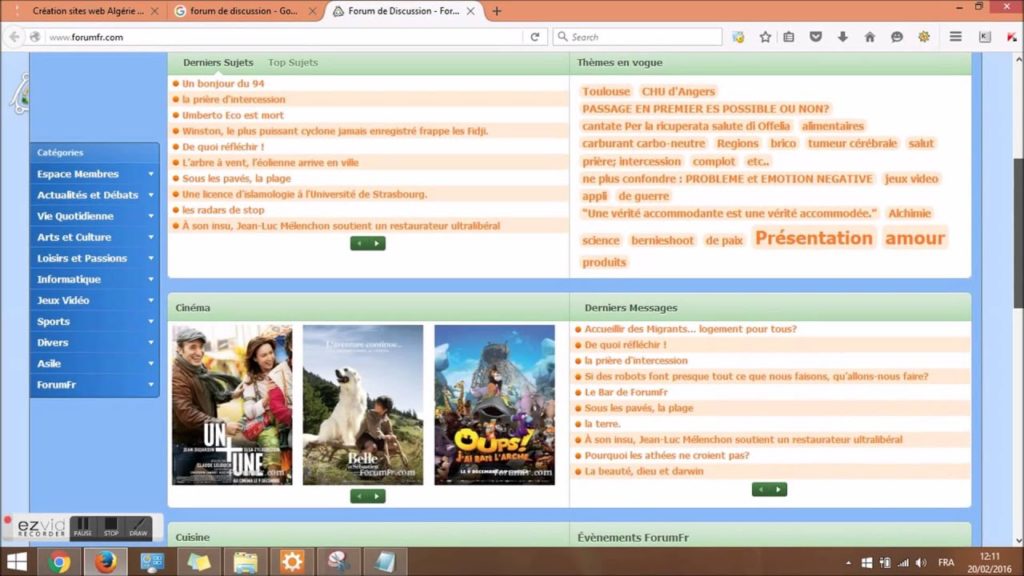Image resolution: width=1024 pixels, height=576 pixels.
Task: Open the file explorer taskbar icon
Action: point(246,562)
